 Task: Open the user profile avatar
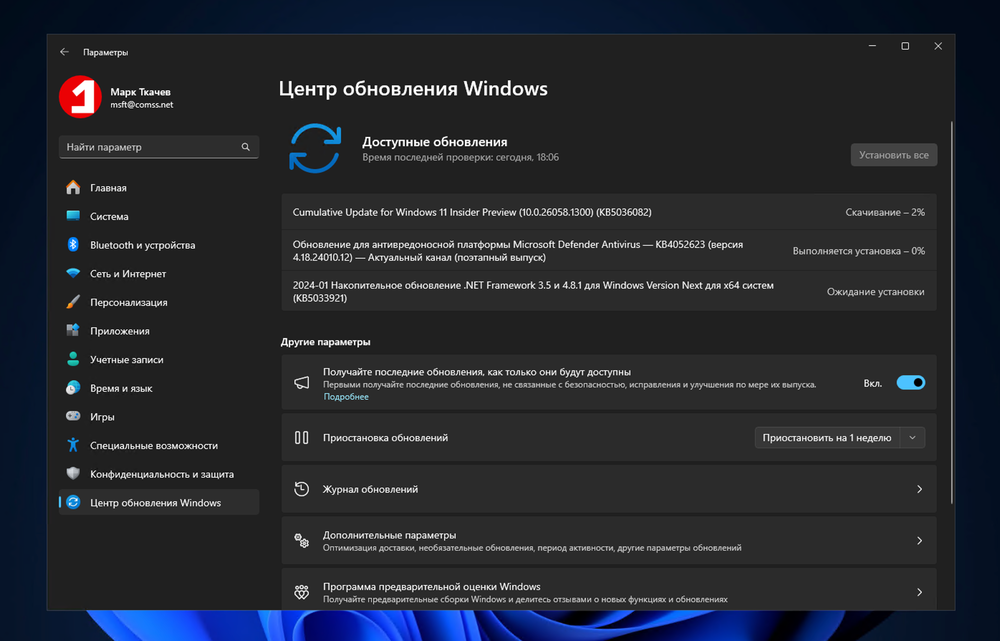coord(80,97)
